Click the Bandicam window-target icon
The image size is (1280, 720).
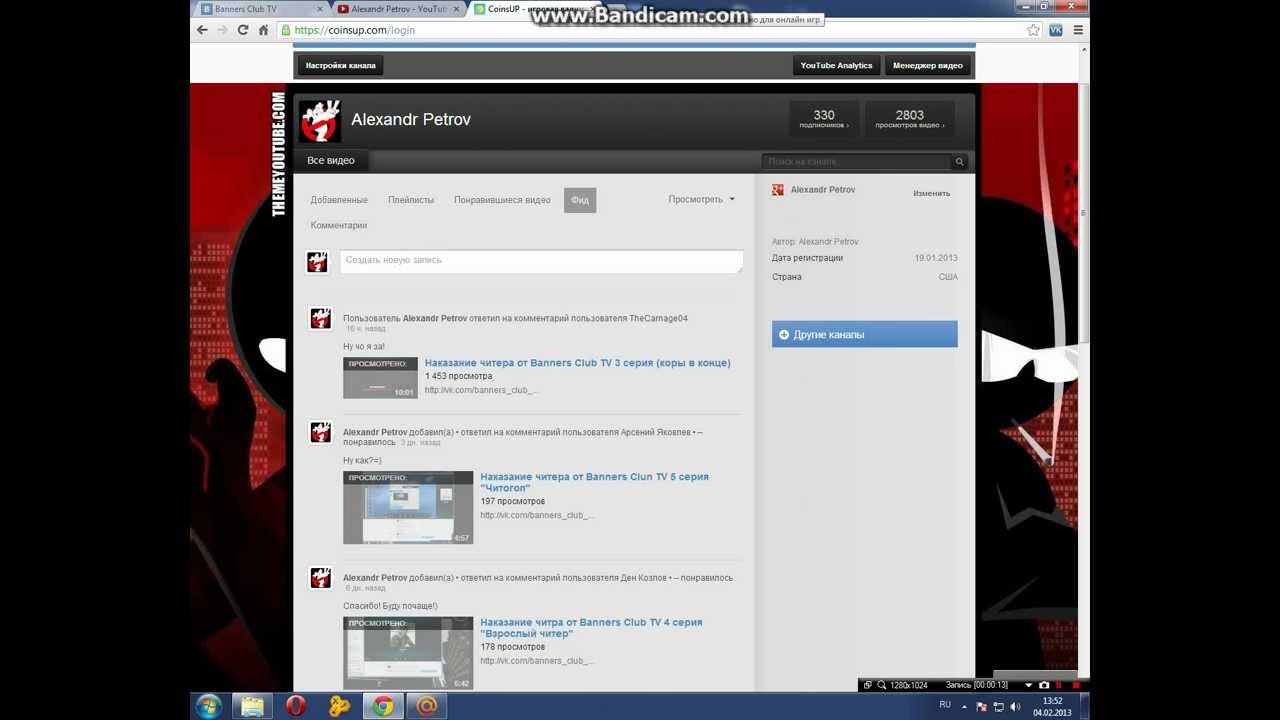tap(868, 685)
